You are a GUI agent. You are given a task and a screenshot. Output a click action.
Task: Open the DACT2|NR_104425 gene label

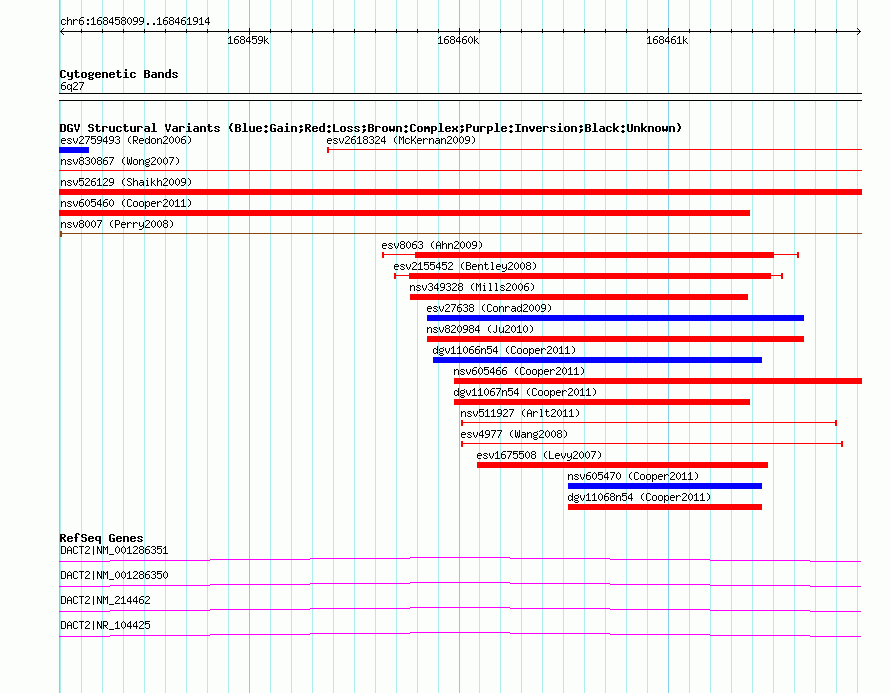[105, 625]
